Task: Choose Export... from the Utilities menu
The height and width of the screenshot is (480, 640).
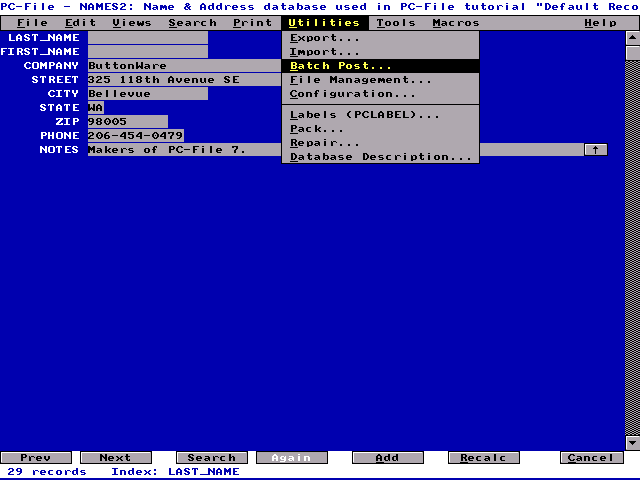Action: click(x=325, y=38)
